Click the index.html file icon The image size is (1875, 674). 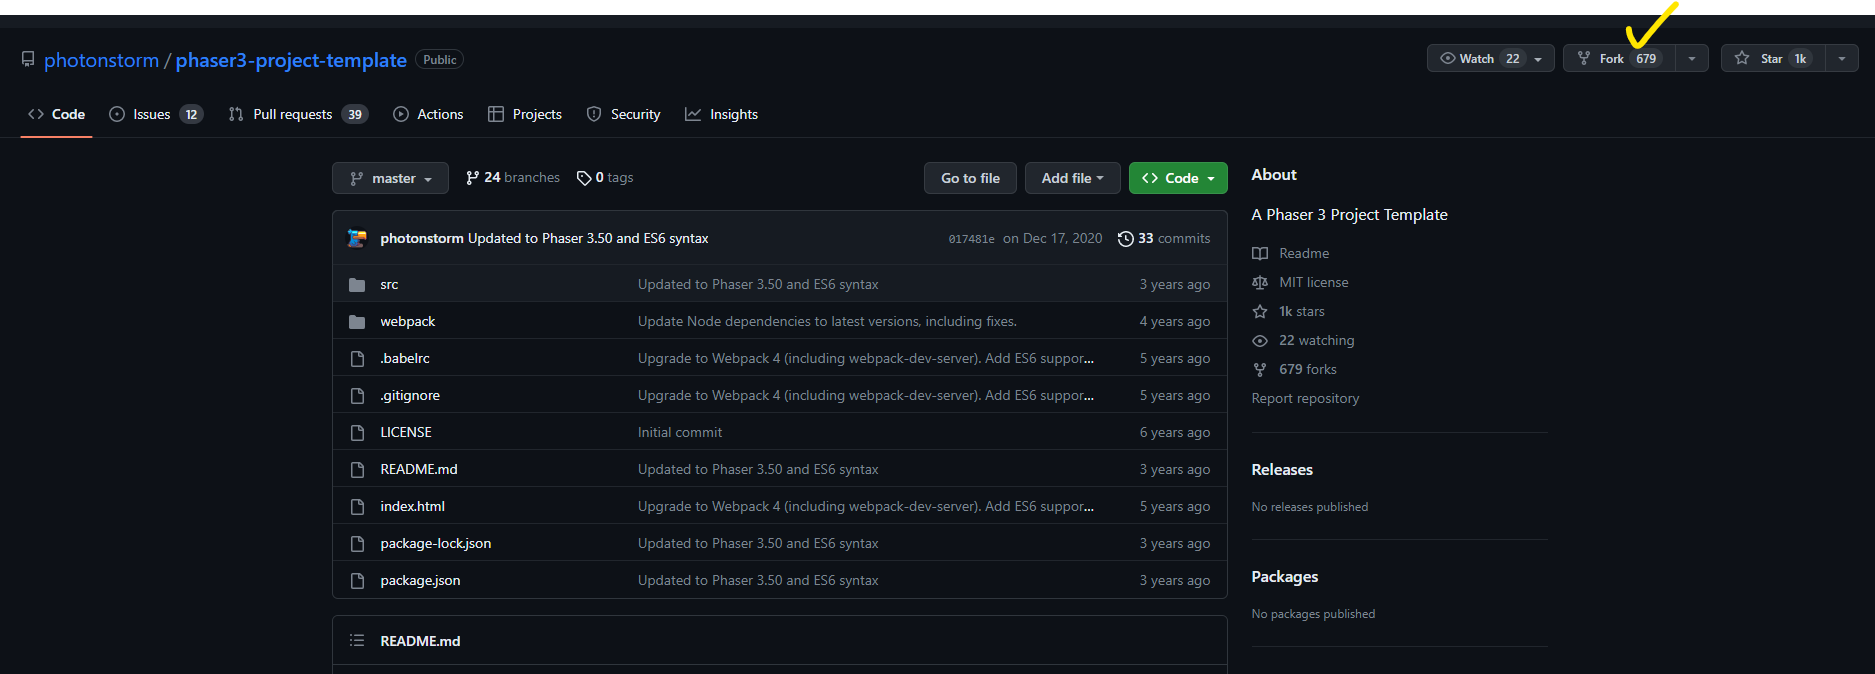coord(357,507)
